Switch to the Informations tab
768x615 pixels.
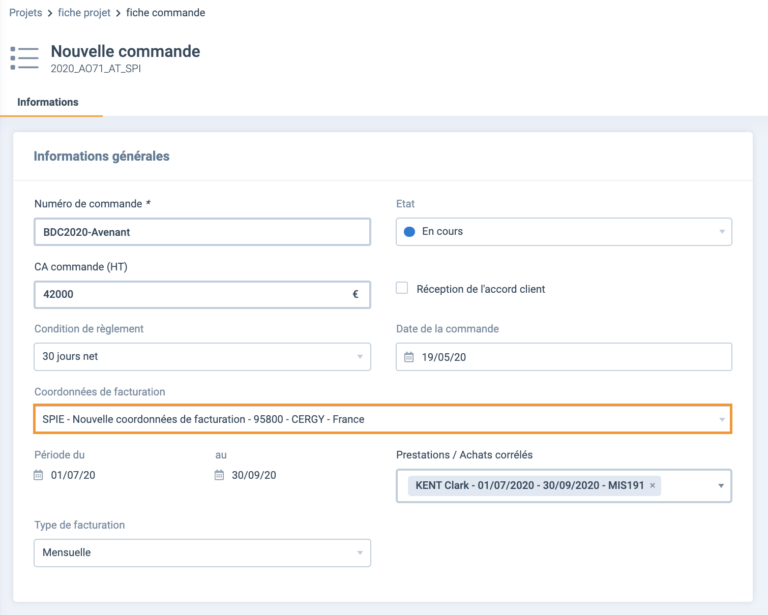tap(48, 102)
